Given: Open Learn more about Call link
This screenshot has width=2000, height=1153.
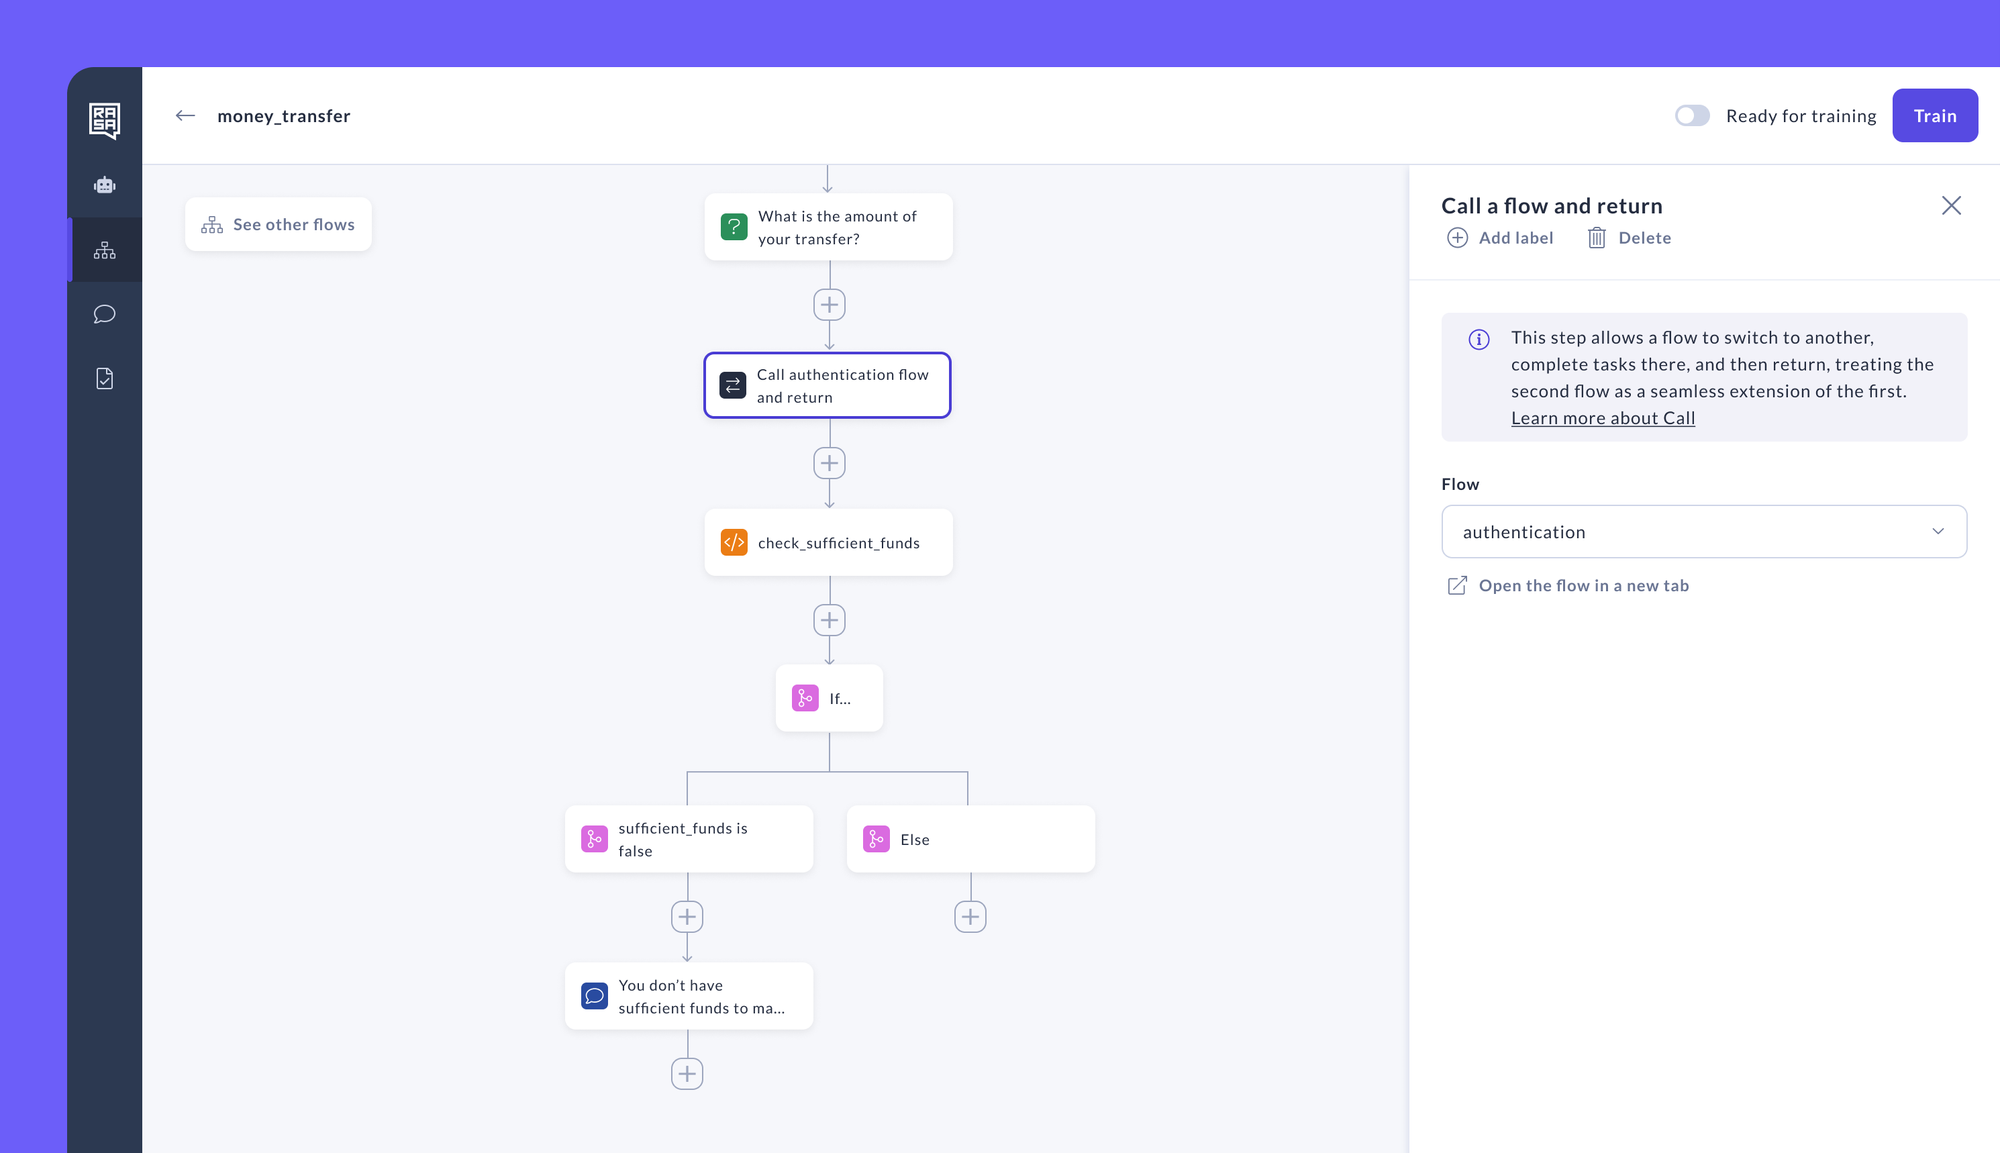Looking at the screenshot, I should tap(1602, 418).
